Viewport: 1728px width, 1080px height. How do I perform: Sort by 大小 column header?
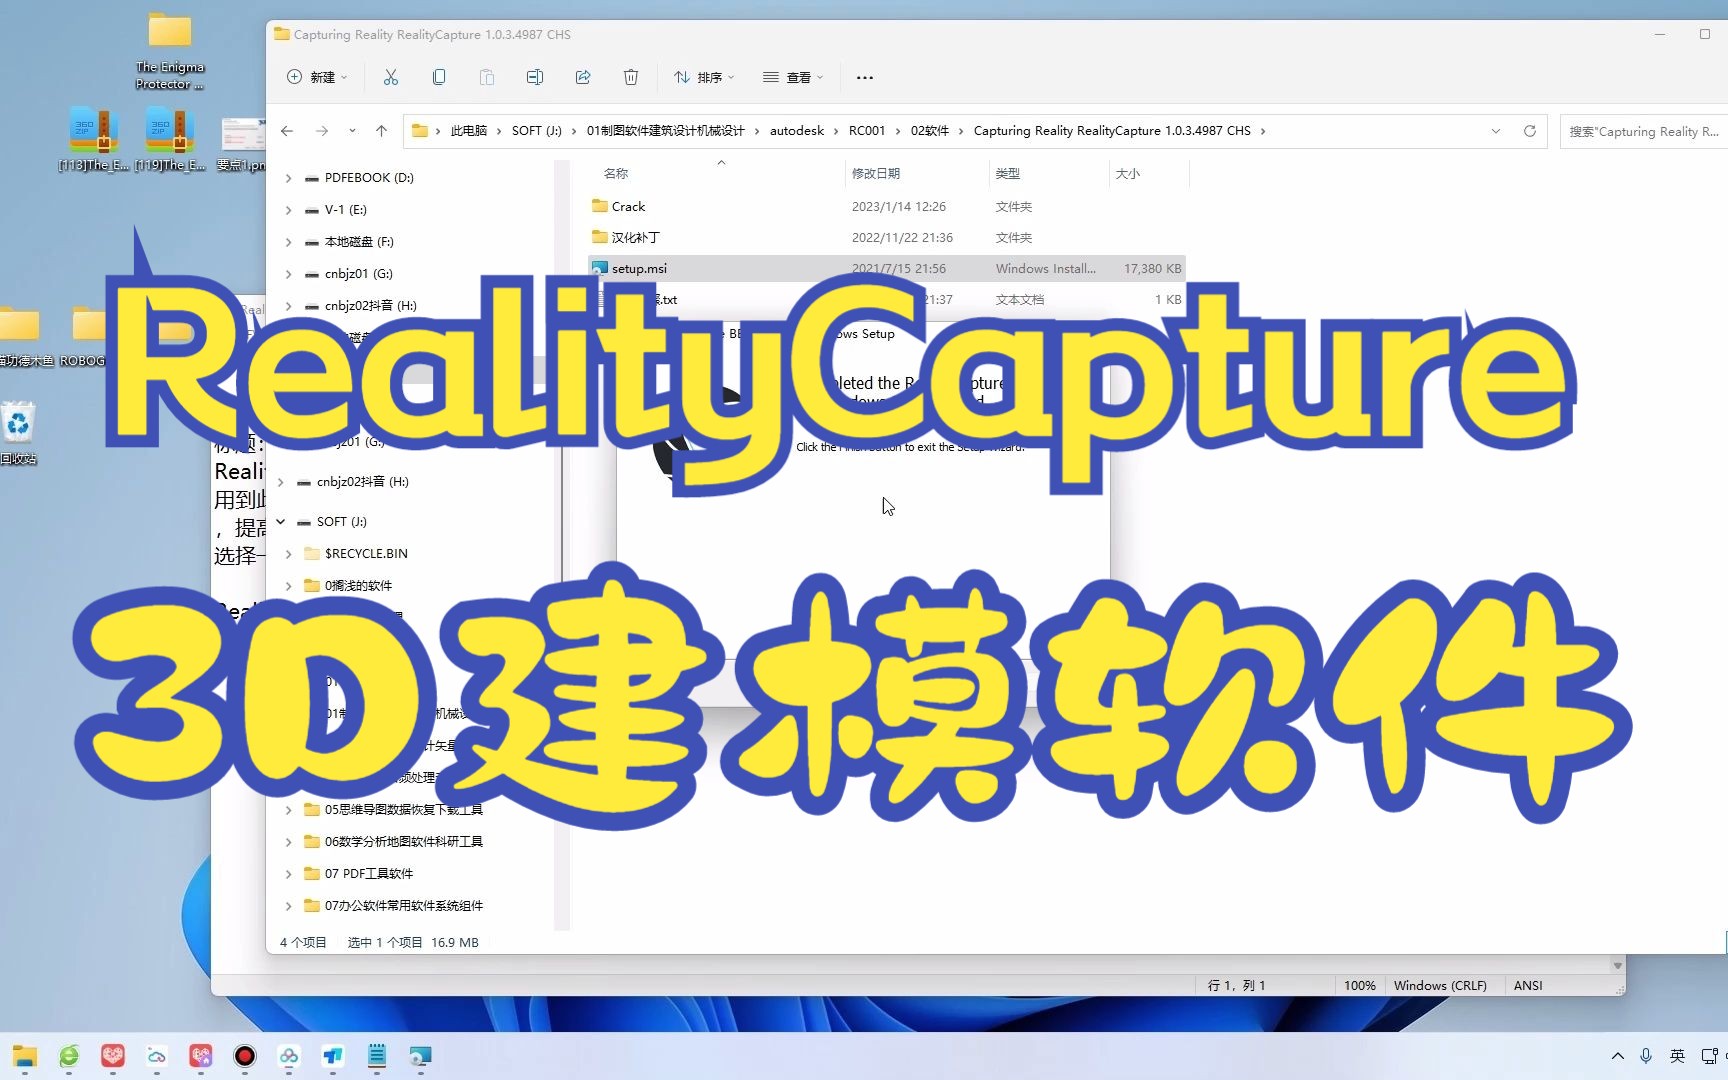pyautogui.click(x=1128, y=174)
